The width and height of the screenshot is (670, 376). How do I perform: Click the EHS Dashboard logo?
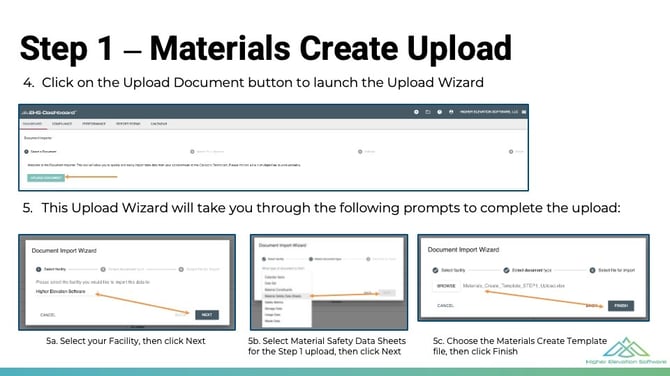[49, 113]
